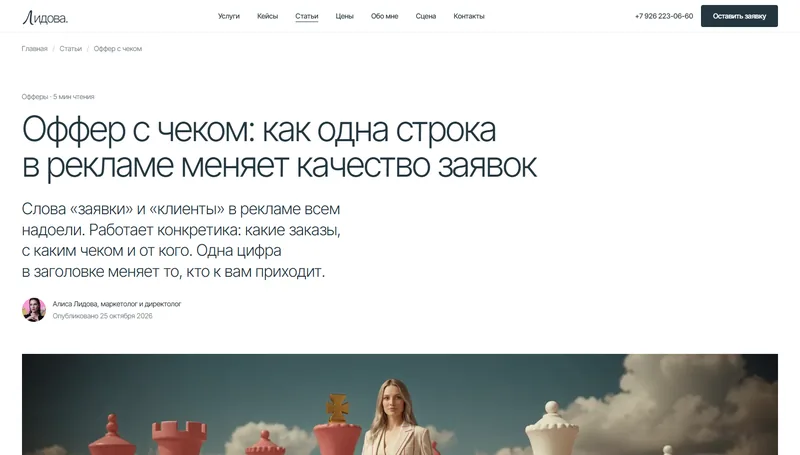Click the article headline Оффер с чеком
This screenshot has height=455, width=800.
point(279,147)
